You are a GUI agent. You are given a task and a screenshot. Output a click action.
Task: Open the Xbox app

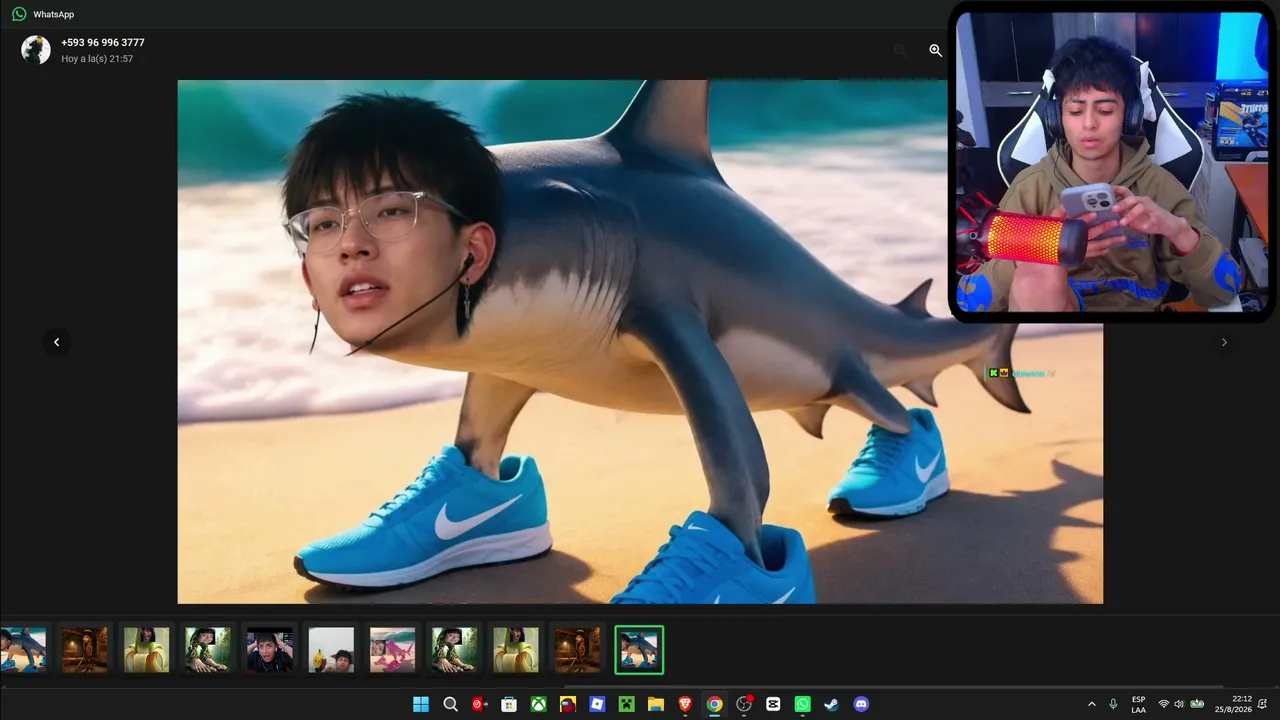pyautogui.click(x=538, y=704)
